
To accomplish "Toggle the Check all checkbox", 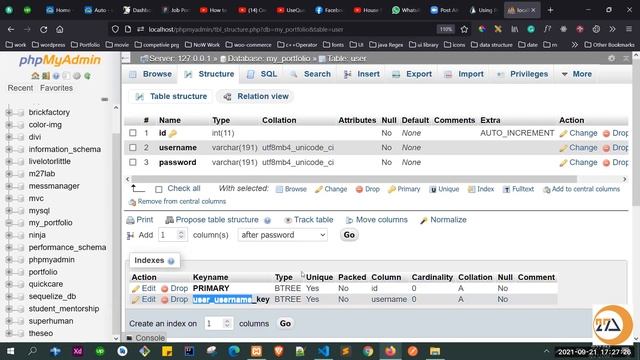I will pyautogui.click(x=159, y=189).
